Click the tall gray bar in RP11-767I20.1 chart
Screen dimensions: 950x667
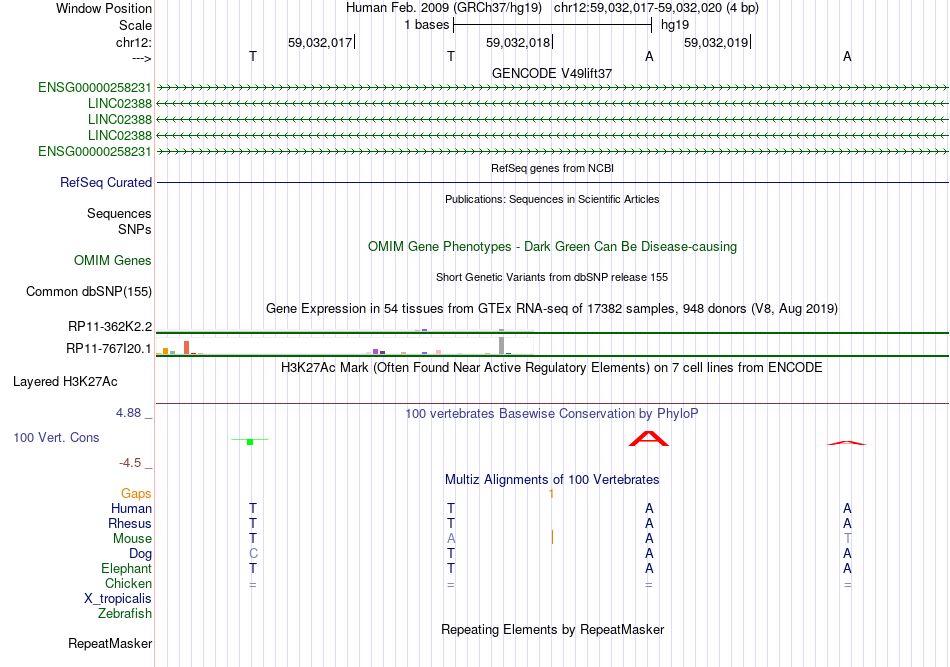pyautogui.click(x=501, y=345)
